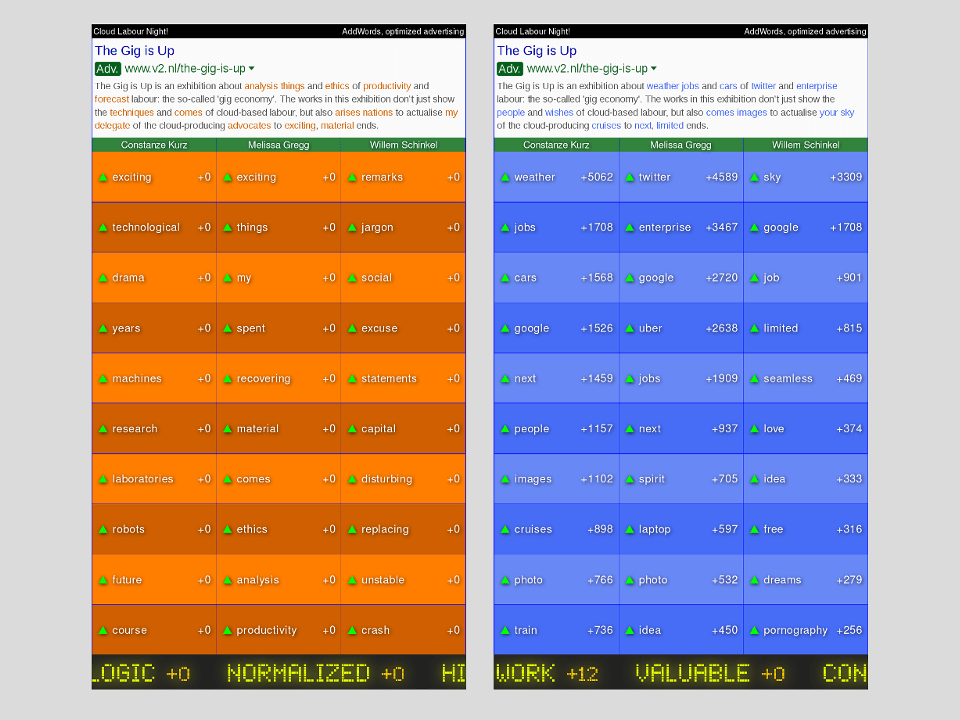Viewport: 960px width, 720px height.
Task: Open 'The Gig is Up' title link in blue panel
Action: click(x=537, y=50)
